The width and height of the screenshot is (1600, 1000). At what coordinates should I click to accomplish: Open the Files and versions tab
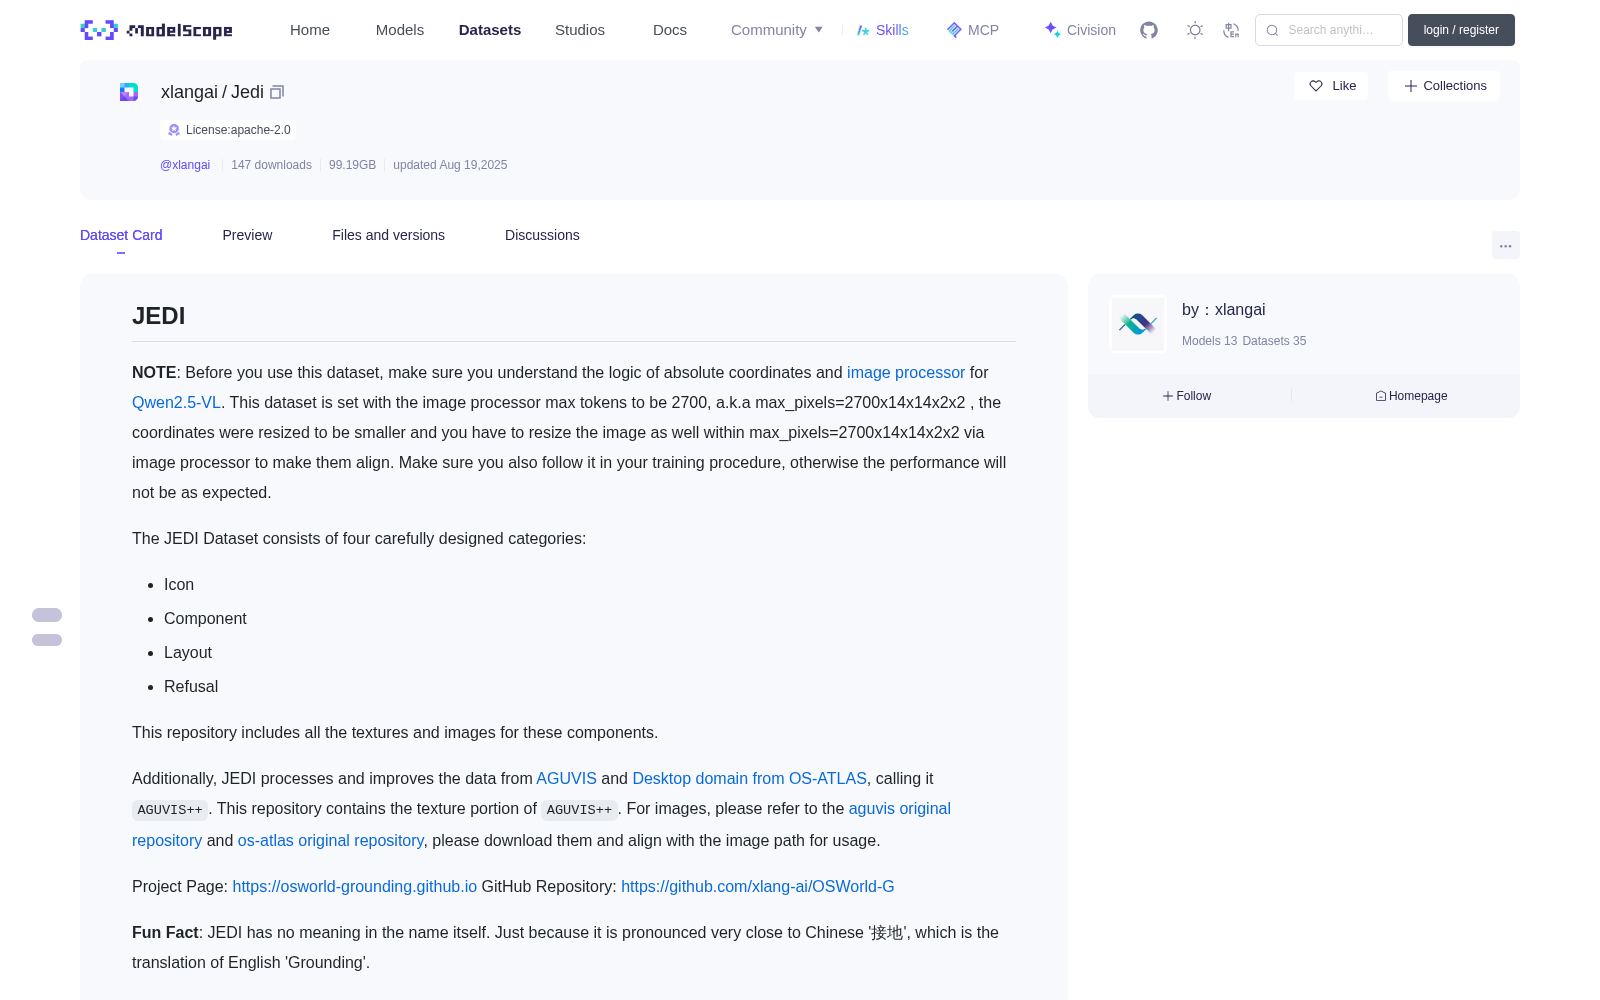pyautogui.click(x=388, y=235)
